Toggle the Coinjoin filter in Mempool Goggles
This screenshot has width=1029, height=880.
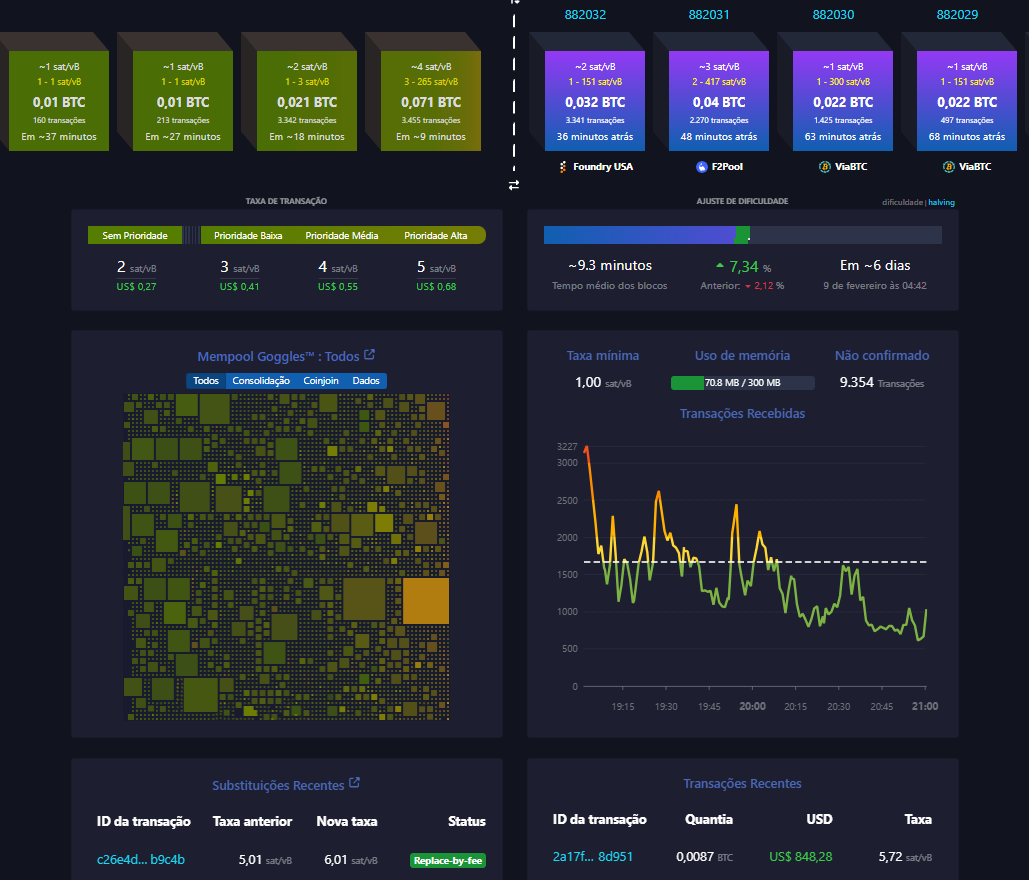pyautogui.click(x=321, y=380)
